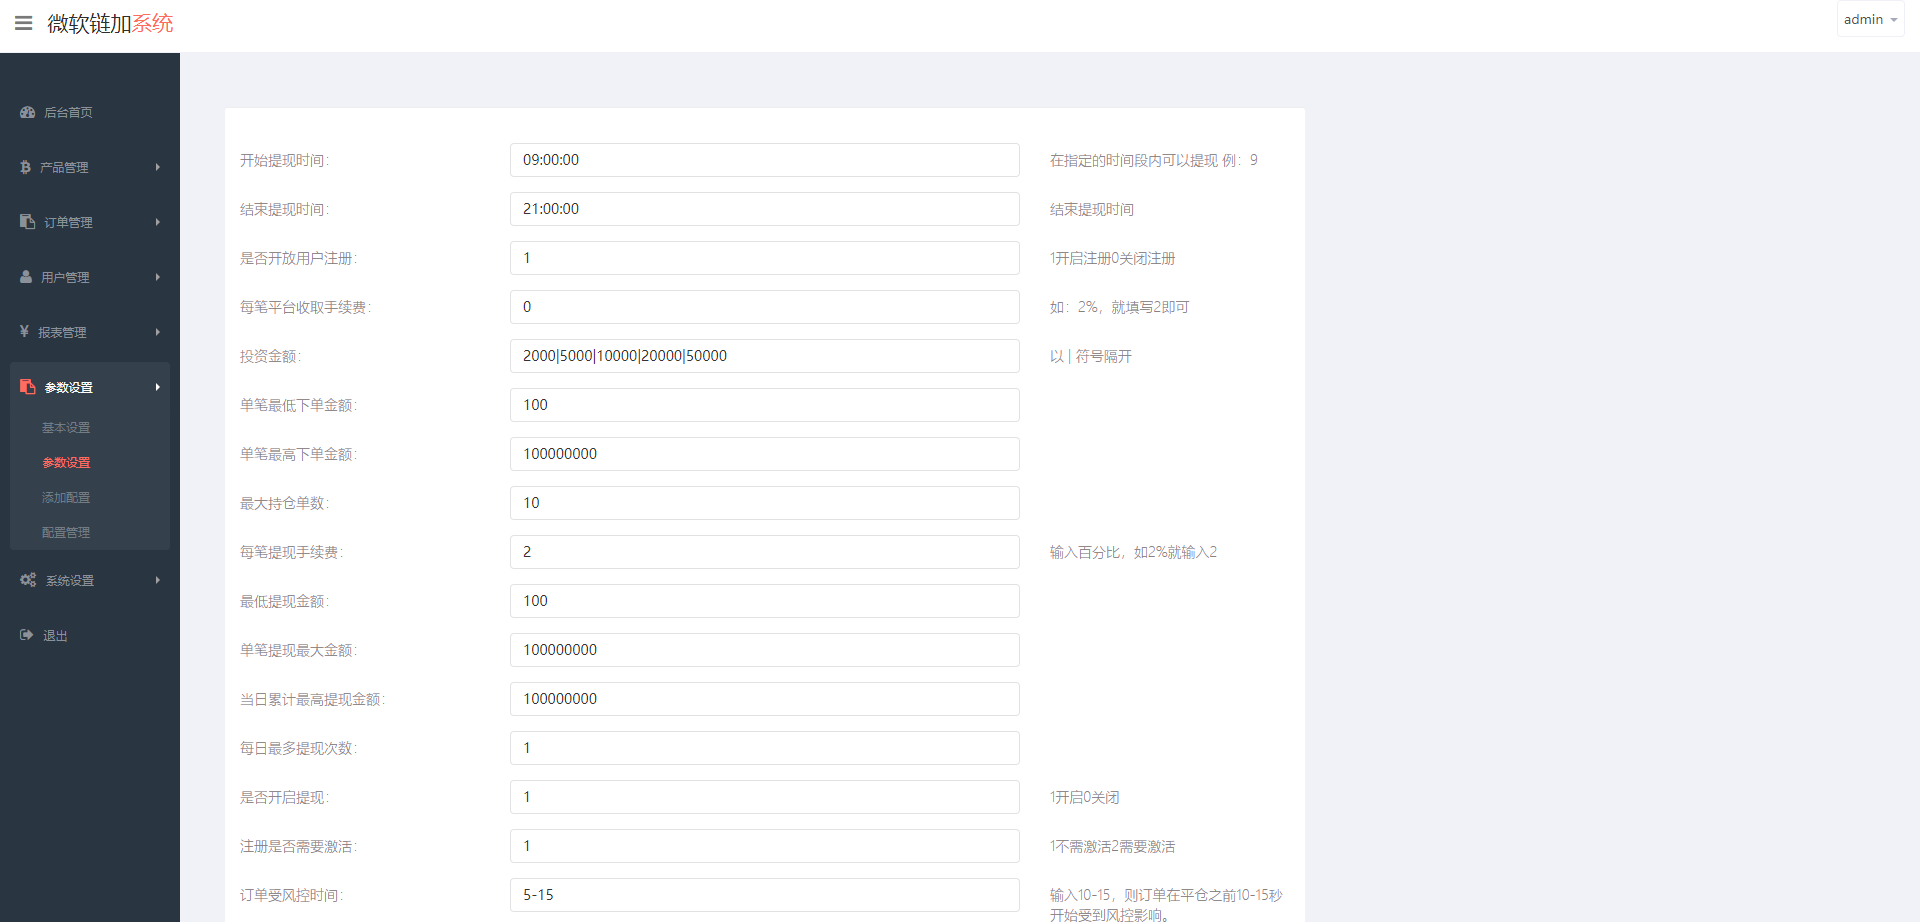Click the 产品管理 bitcoin icon

point(27,167)
